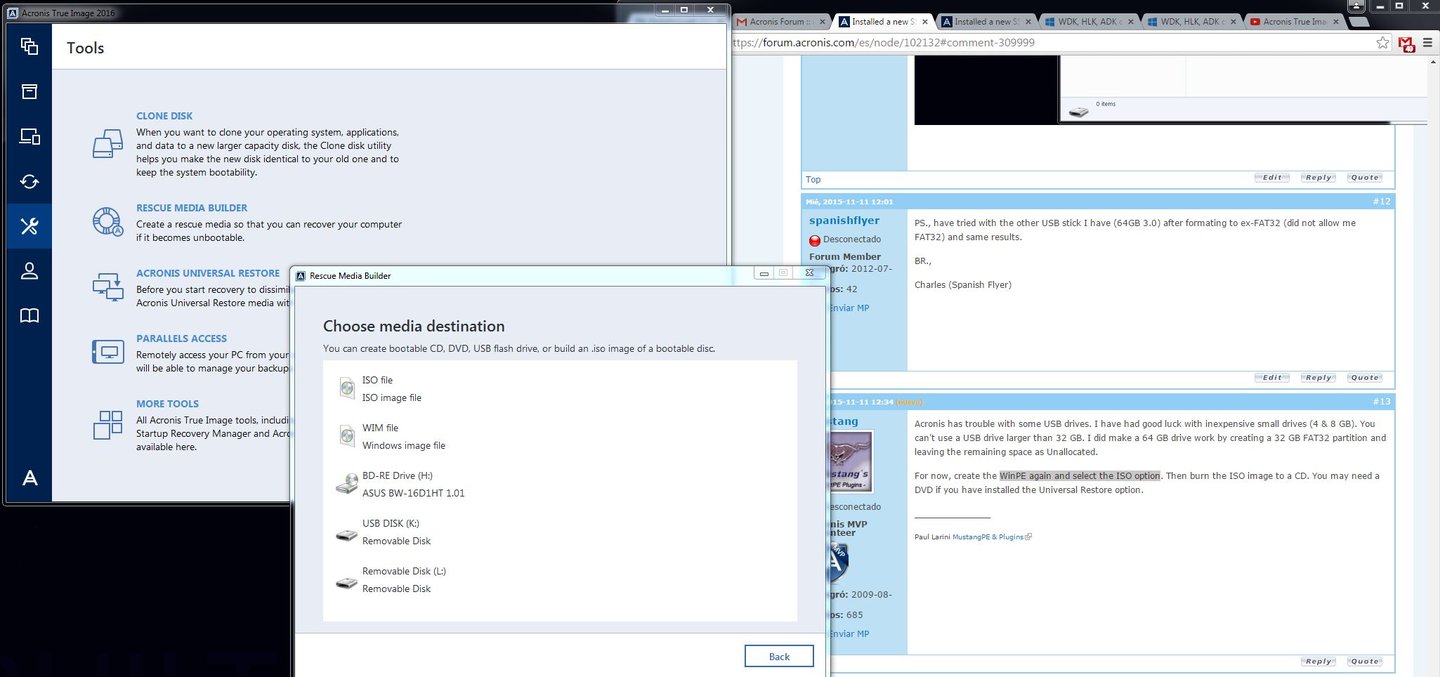Switch to the Acronis Forum browser tab
The height and width of the screenshot is (677, 1440).
pyautogui.click(x=779, y=21)
